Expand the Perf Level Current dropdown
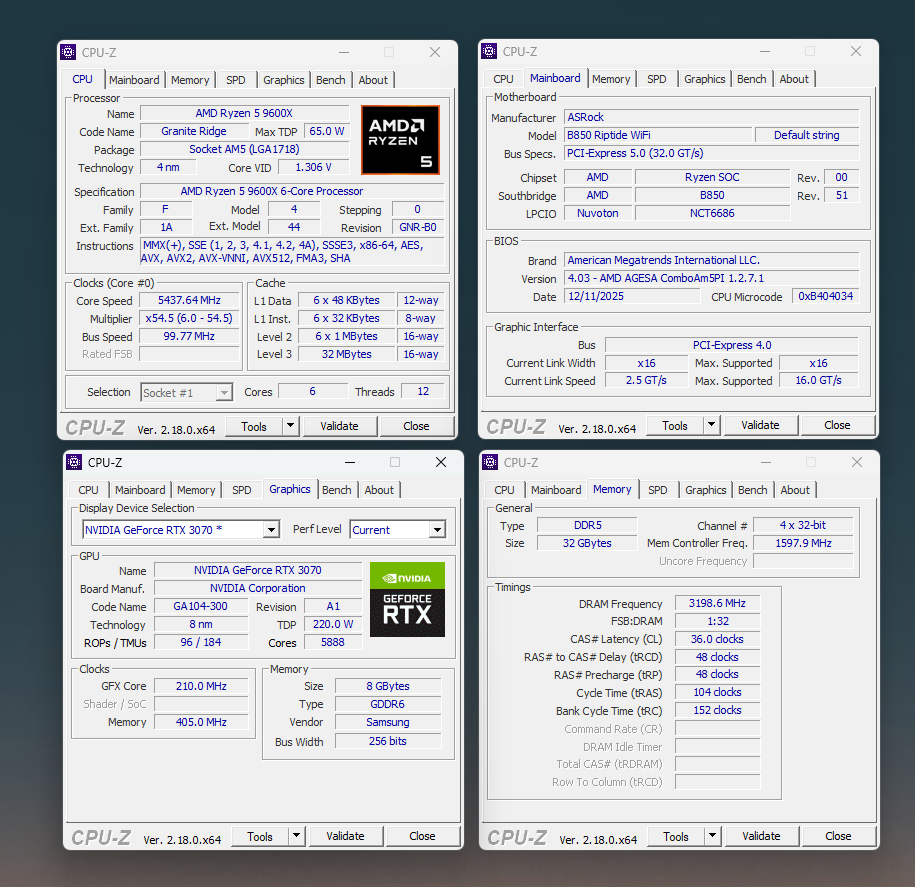The height and width of the screenshot is (887, 915). (x=437, y=530)
